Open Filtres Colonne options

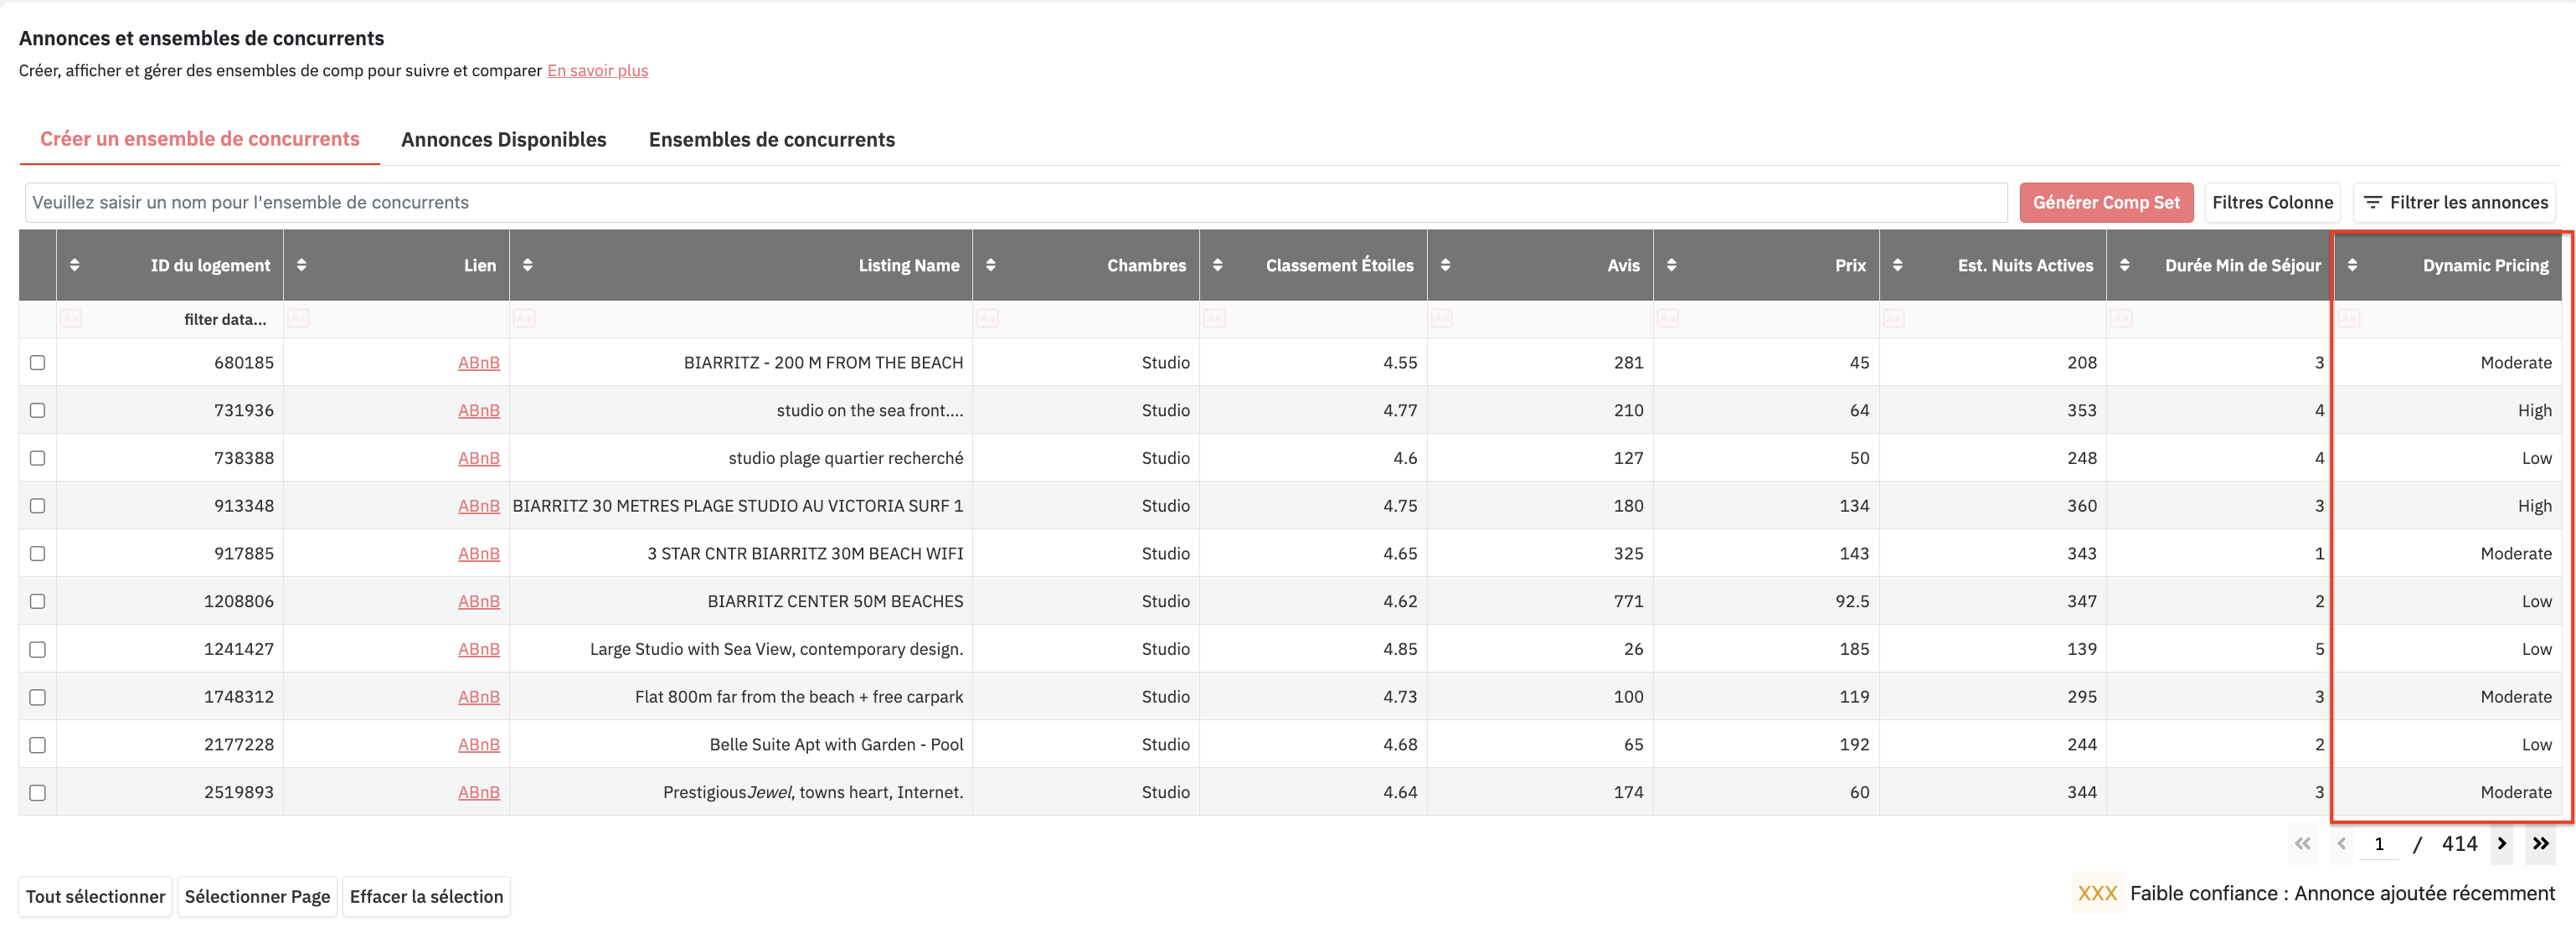(2272, 203)
